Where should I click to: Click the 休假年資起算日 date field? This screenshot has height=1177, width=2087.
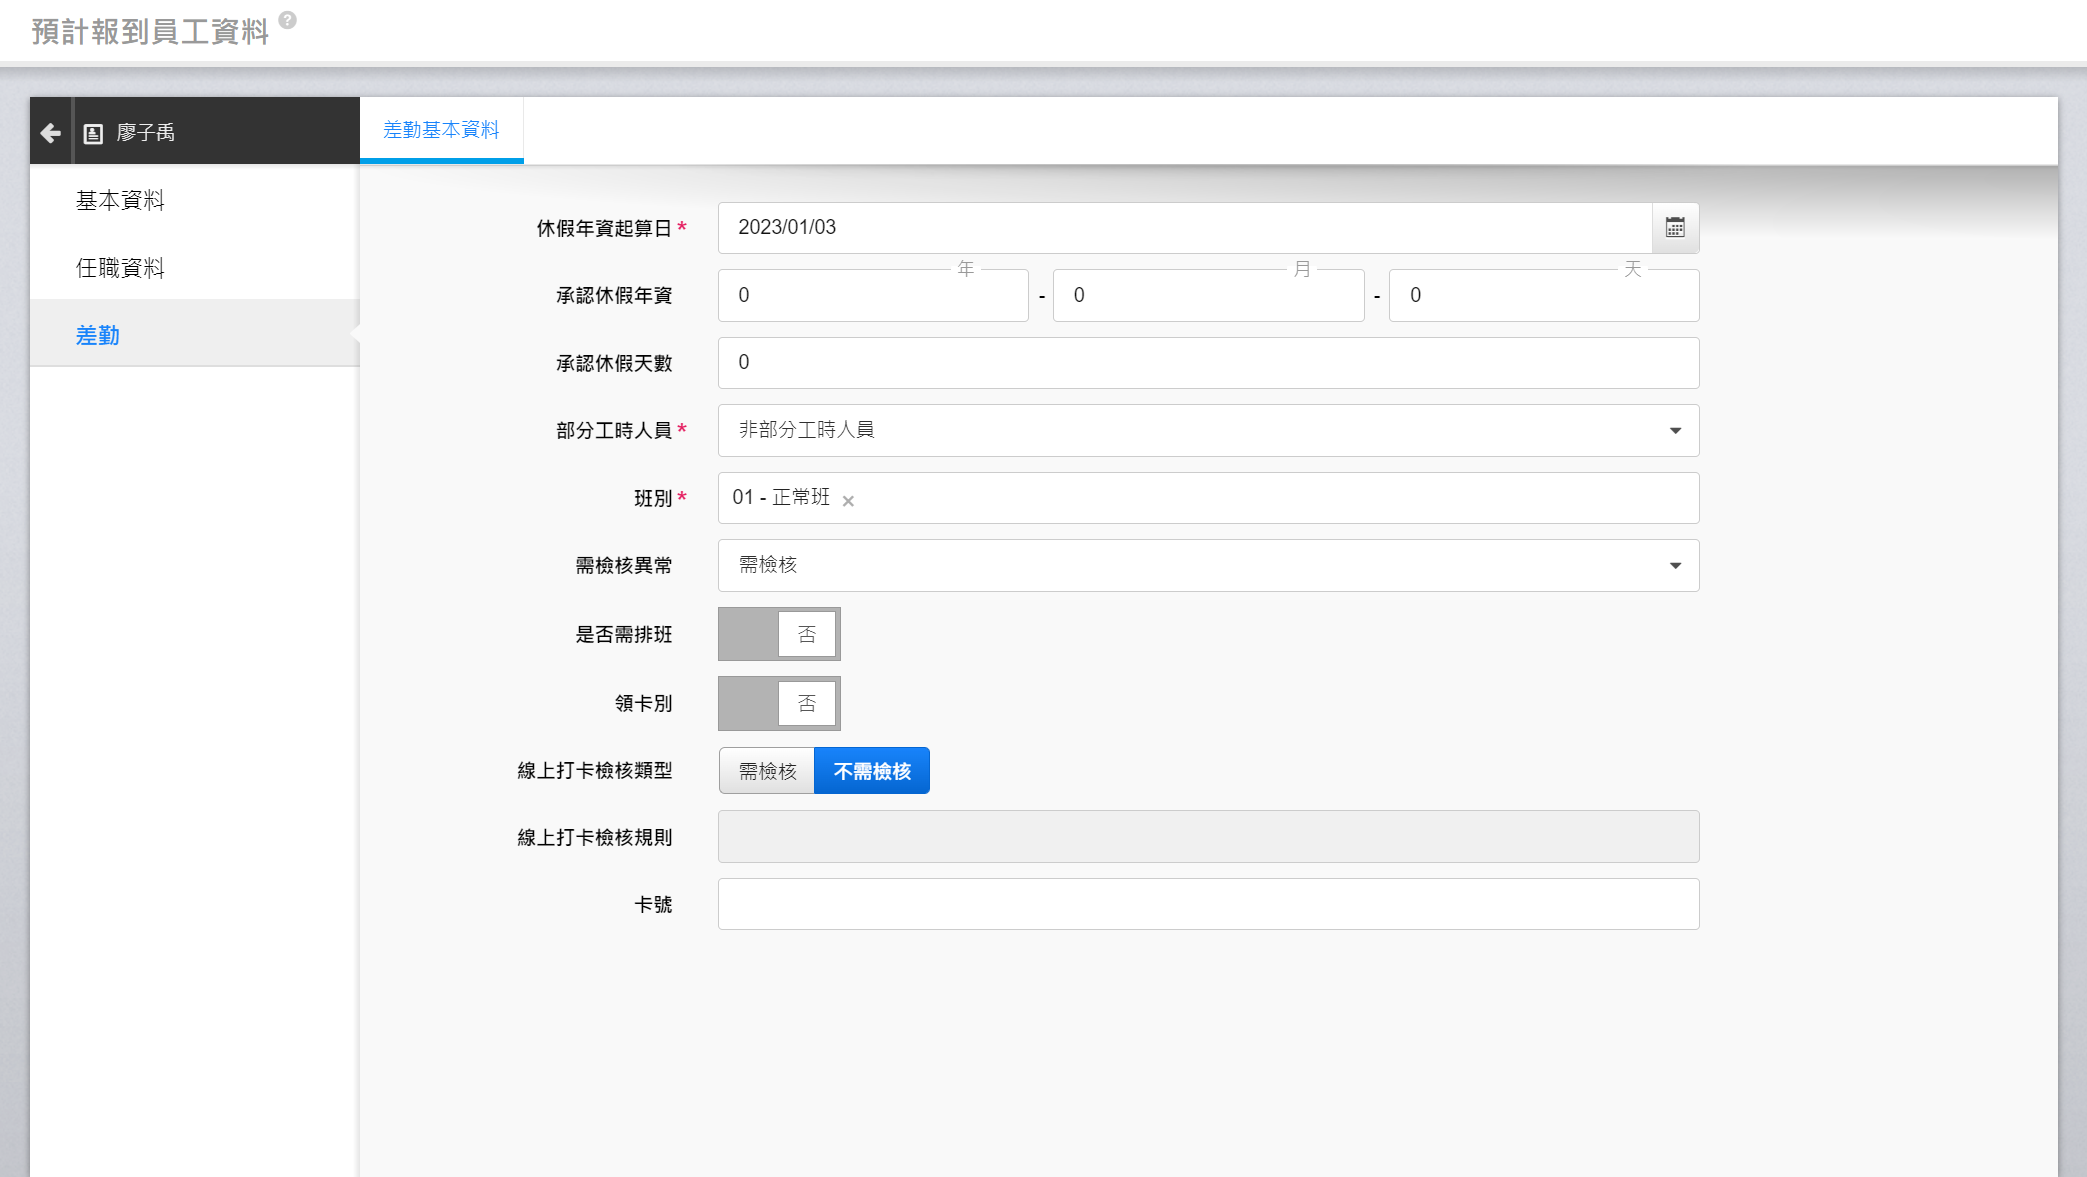tap(1184, 228)
